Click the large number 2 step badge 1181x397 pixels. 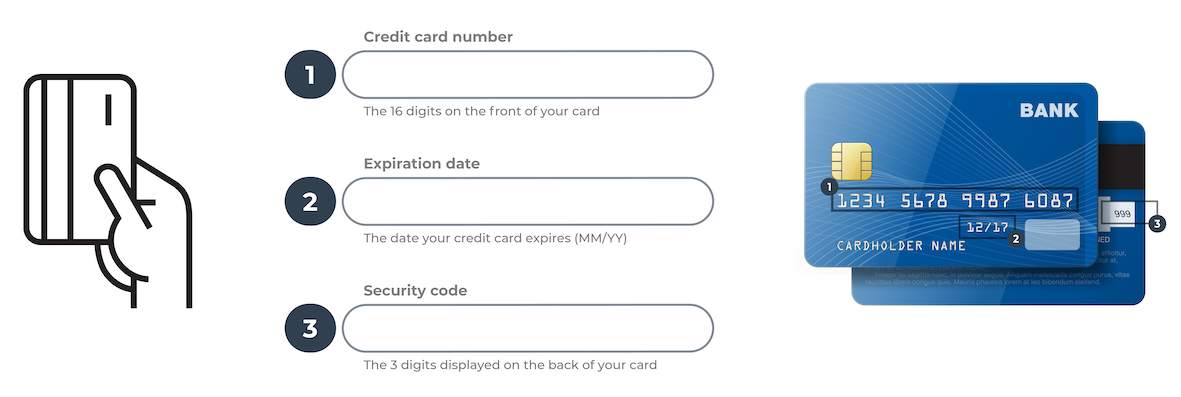pyautogui.click(x=310, y=201)
